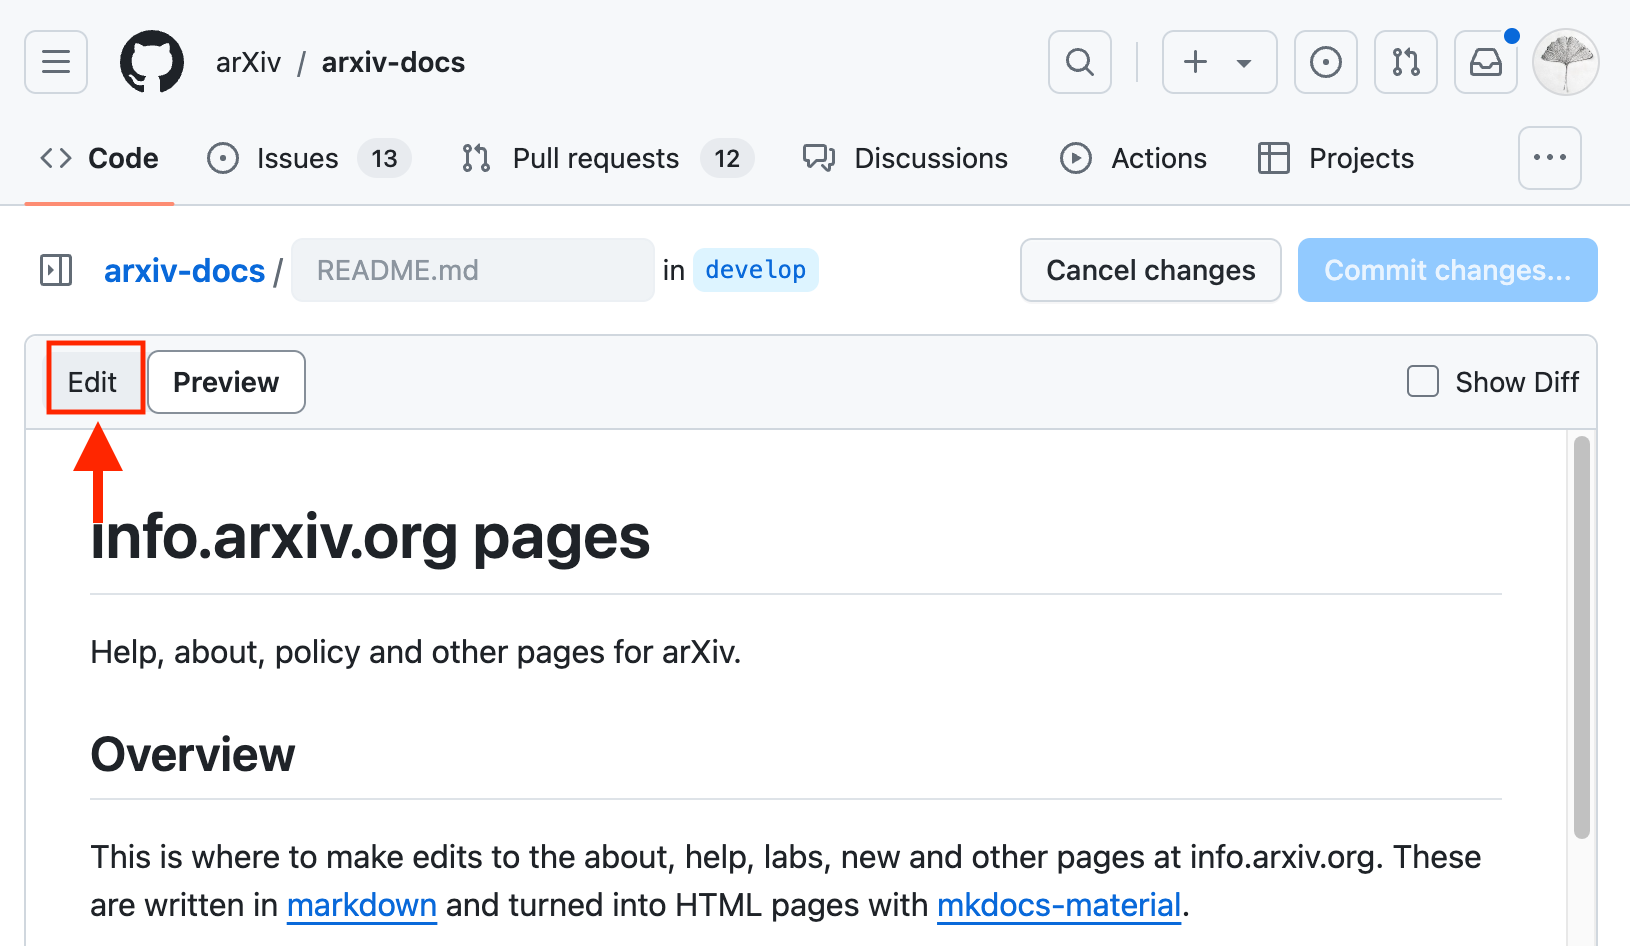This screenshot has height=946, width=1630.
Task: Open the navigation hamburger menu
Action: (55, 62)
